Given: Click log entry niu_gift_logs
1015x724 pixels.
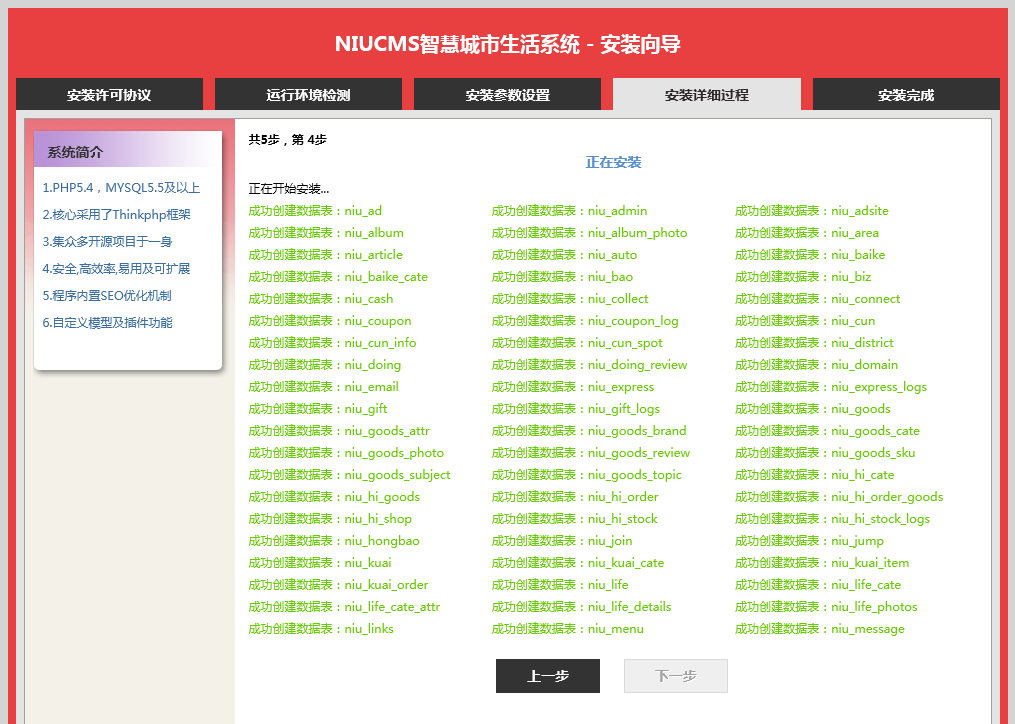Looking at the screenshot, I should (575, 409).
